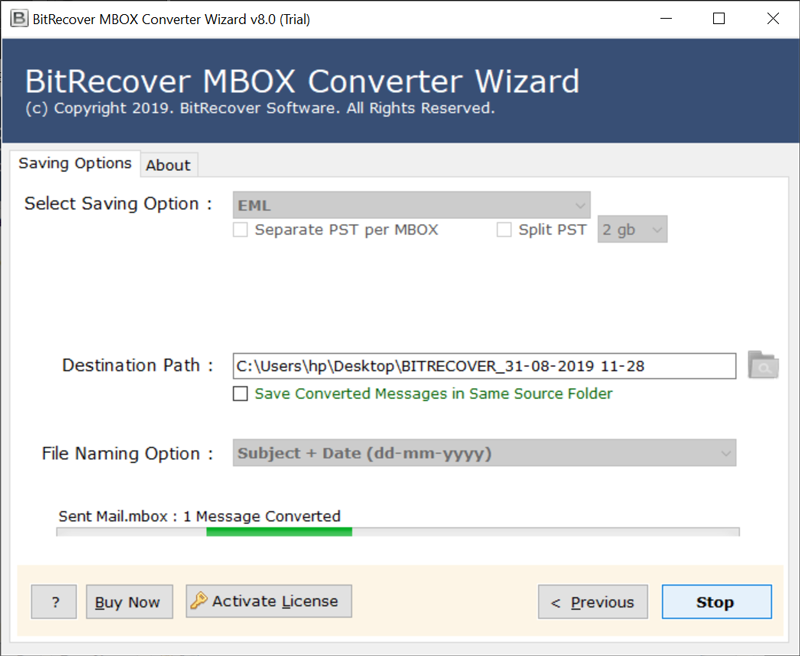Viewport: 800px width, 656px height.
Task: Click the File Naming Option label
Action: (x=128, y=453)
